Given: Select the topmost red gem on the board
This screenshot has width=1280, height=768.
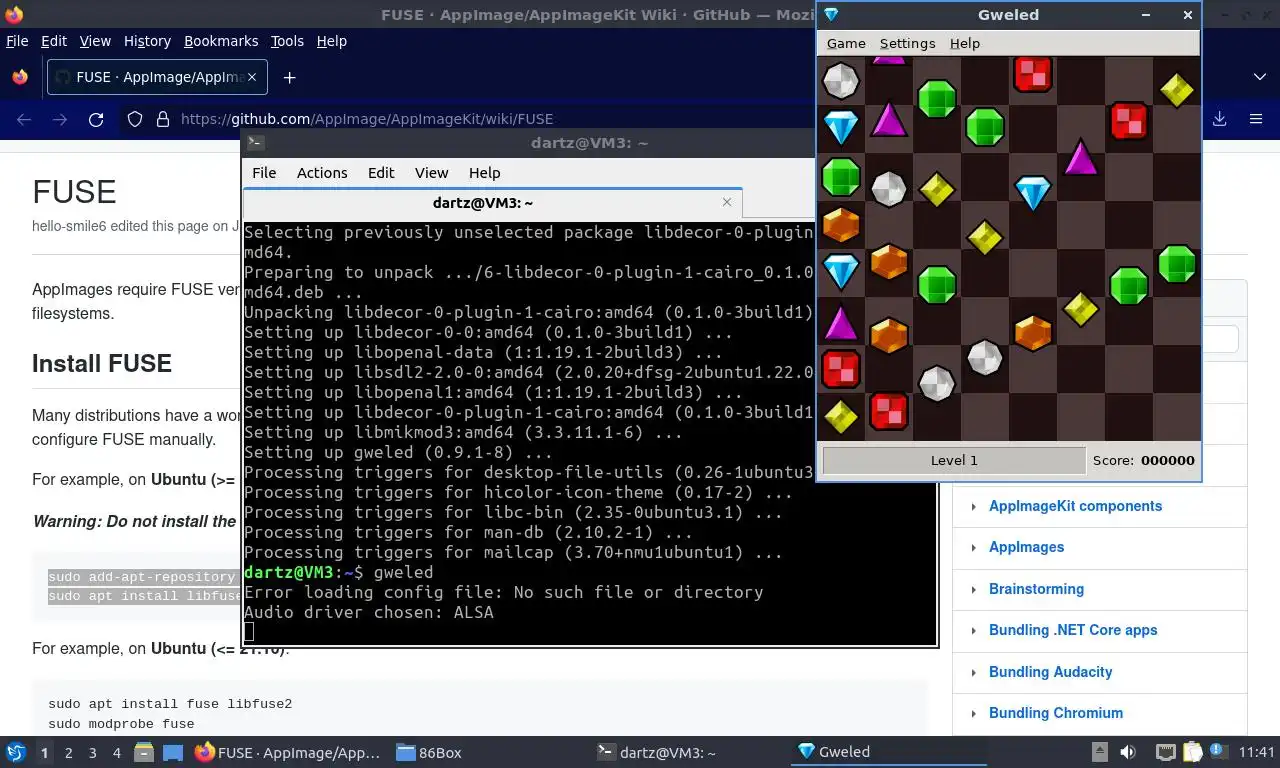Looking at the screenshot, I should pyautogui.click(x=1033, y=73).
